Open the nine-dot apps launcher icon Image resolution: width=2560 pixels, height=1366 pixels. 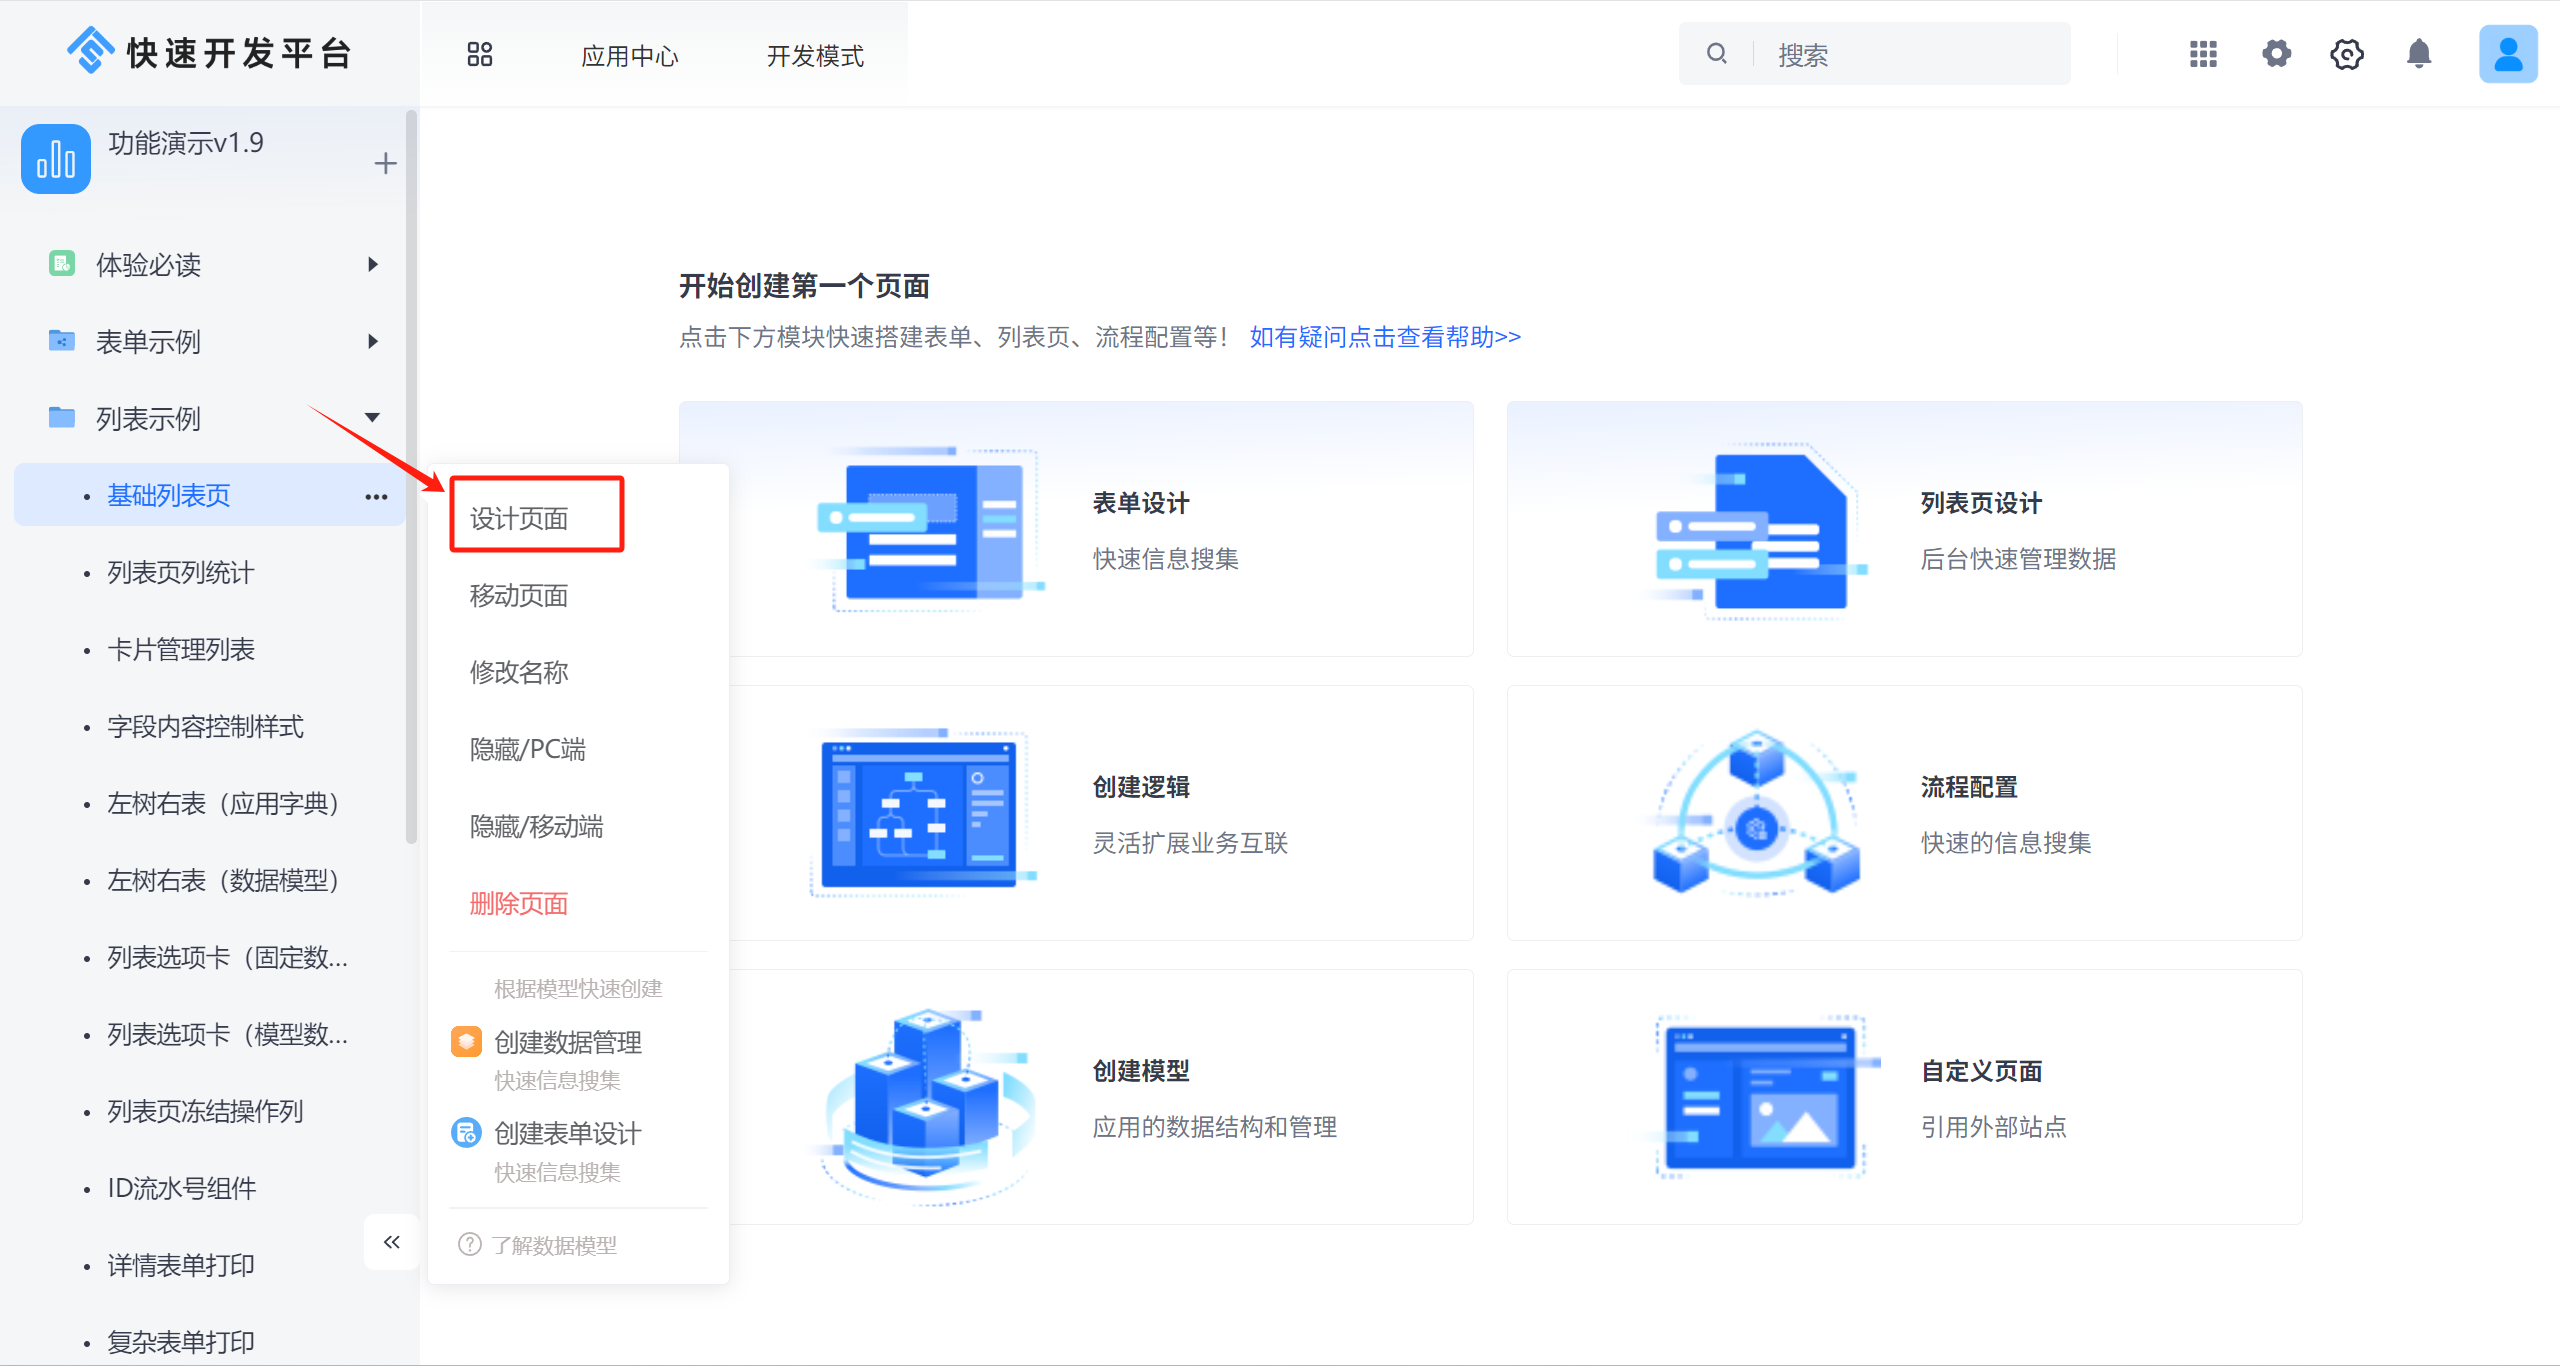pyautogui.click(x=2203, y=54)
